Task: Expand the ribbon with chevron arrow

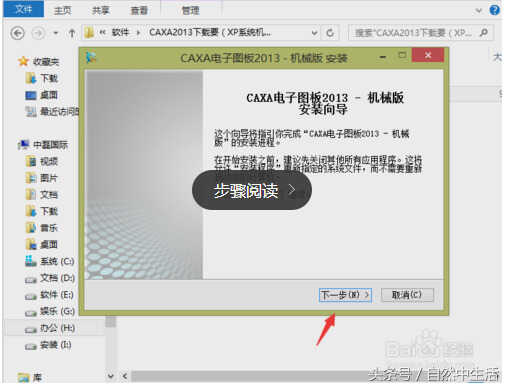Action: tap(478, 11)
